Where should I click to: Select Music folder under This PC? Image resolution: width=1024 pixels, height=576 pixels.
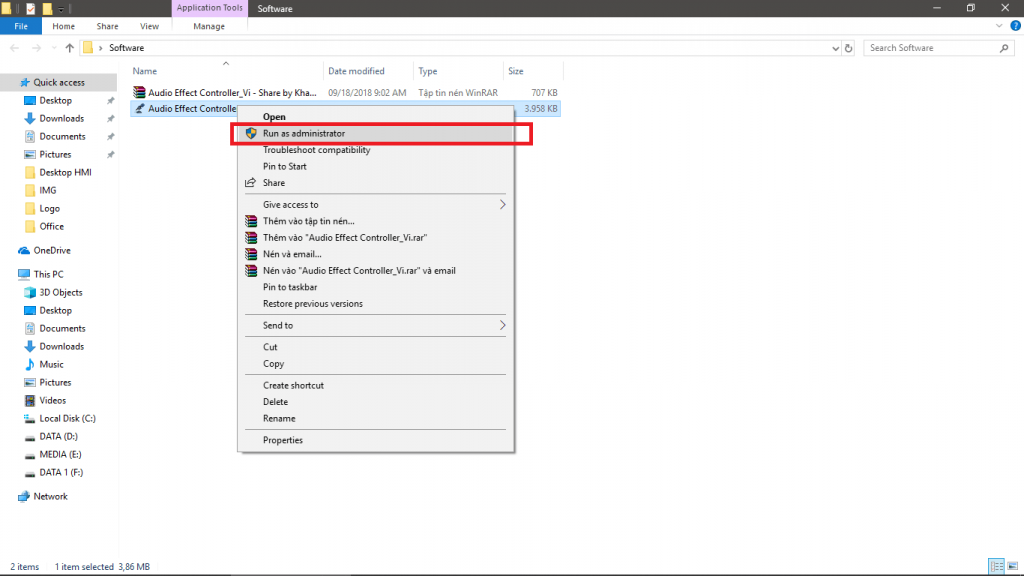[51, 364]
